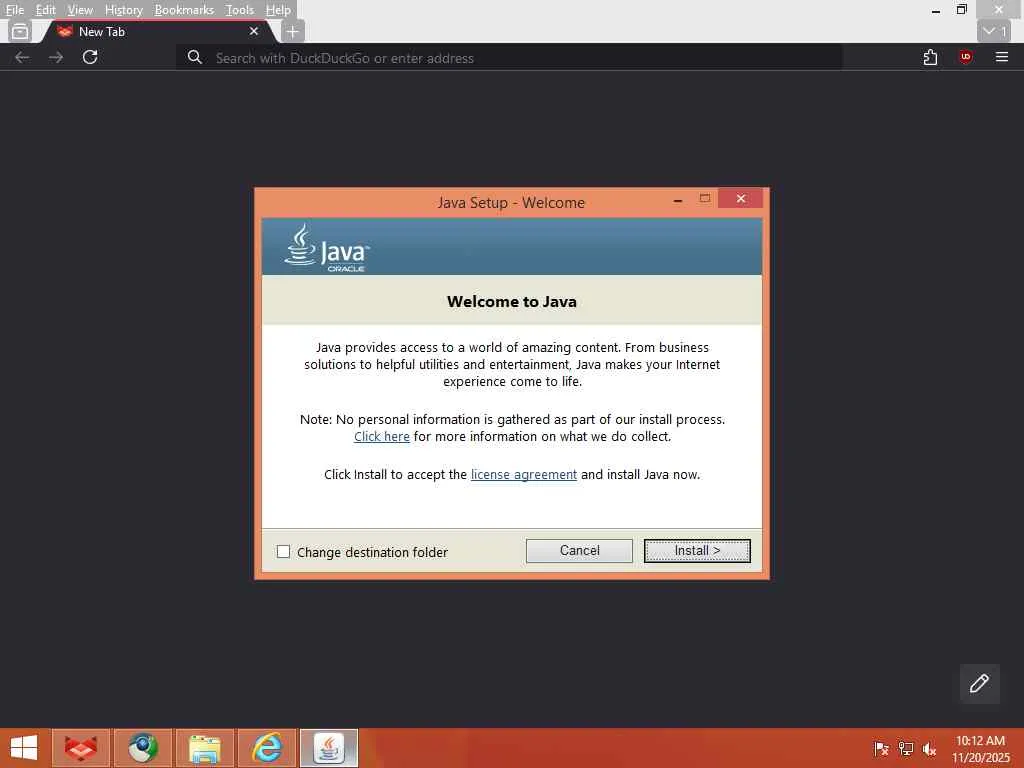Open the File menu in browser
The height and width of the screenshot is (768, 1024).
[x=14, y=10]
